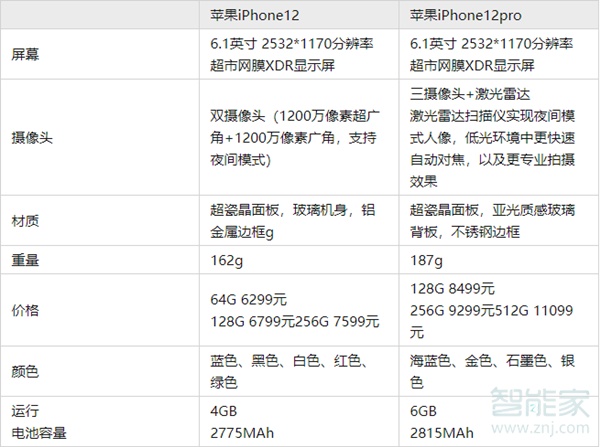Click the 重量 row label
Screen dimensions: 600x447
(25, 260)
